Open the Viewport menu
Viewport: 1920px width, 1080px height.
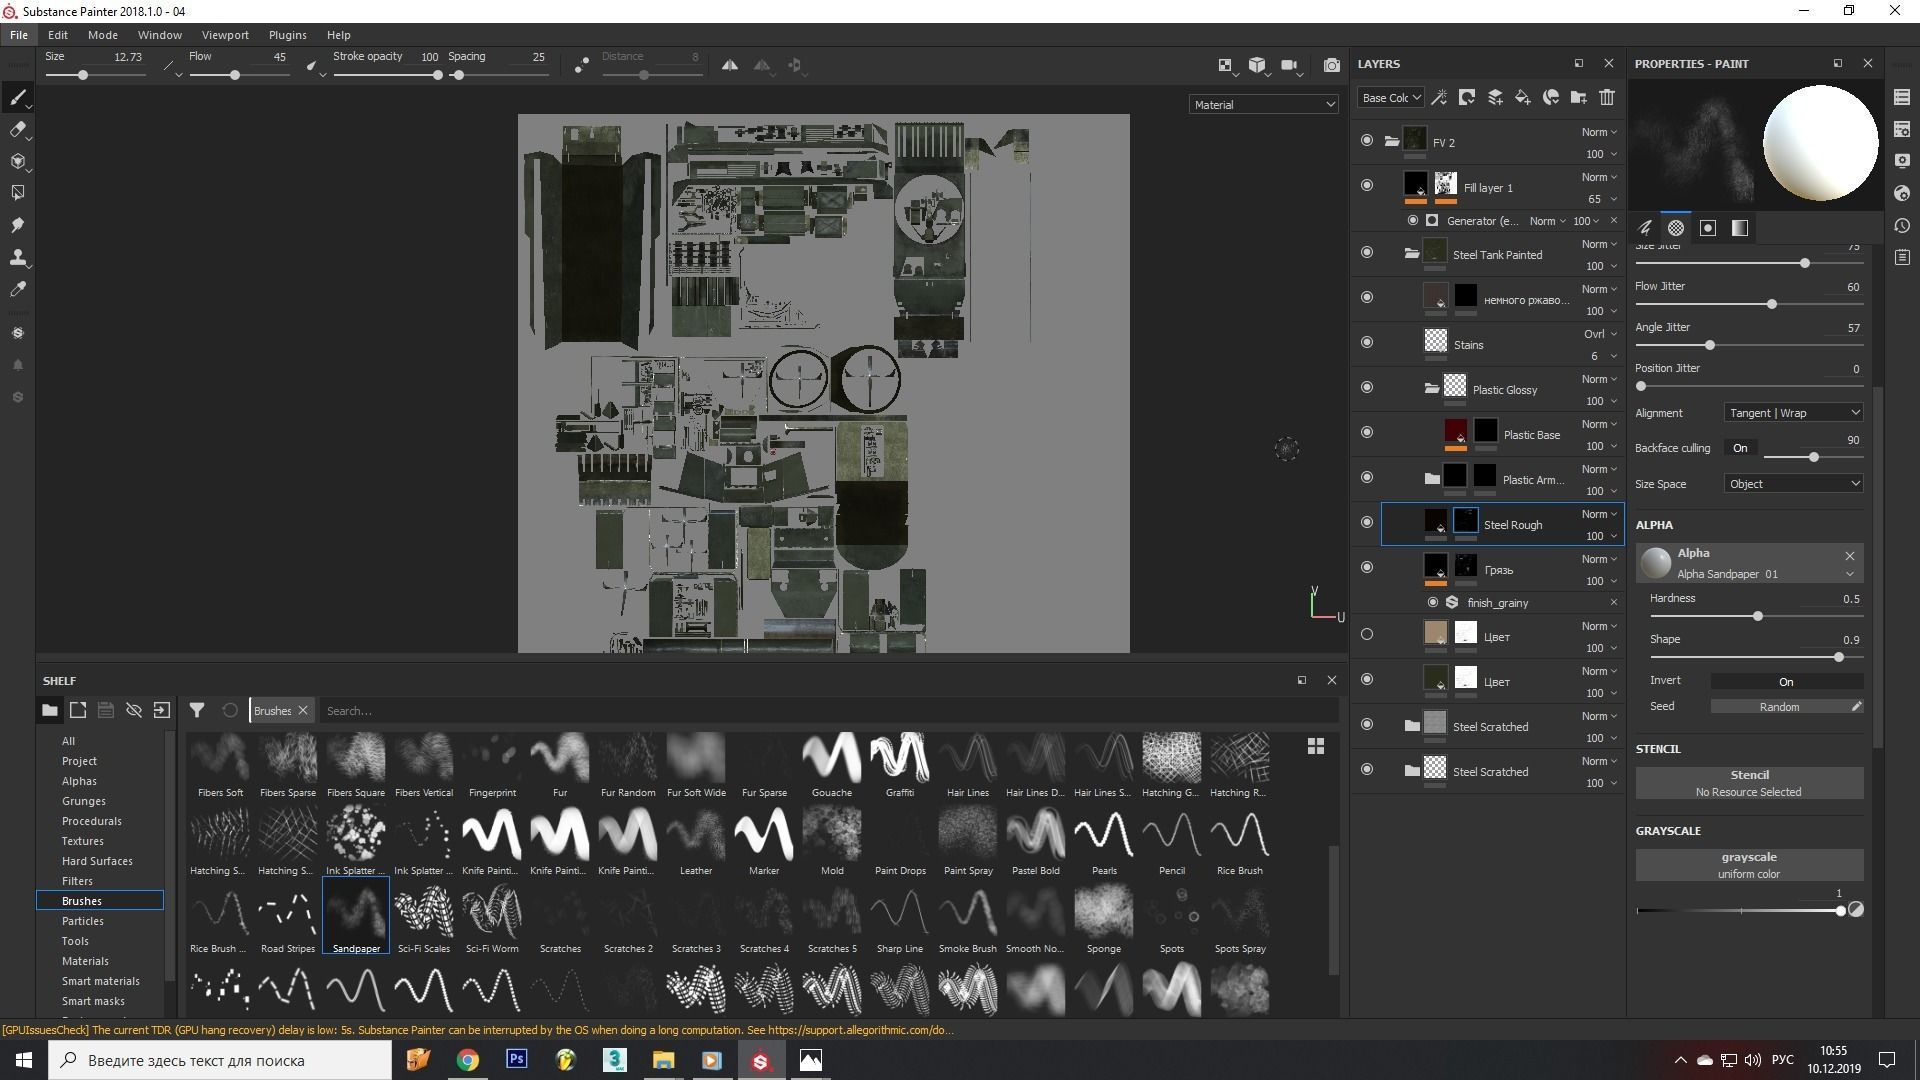pos(224,35)
